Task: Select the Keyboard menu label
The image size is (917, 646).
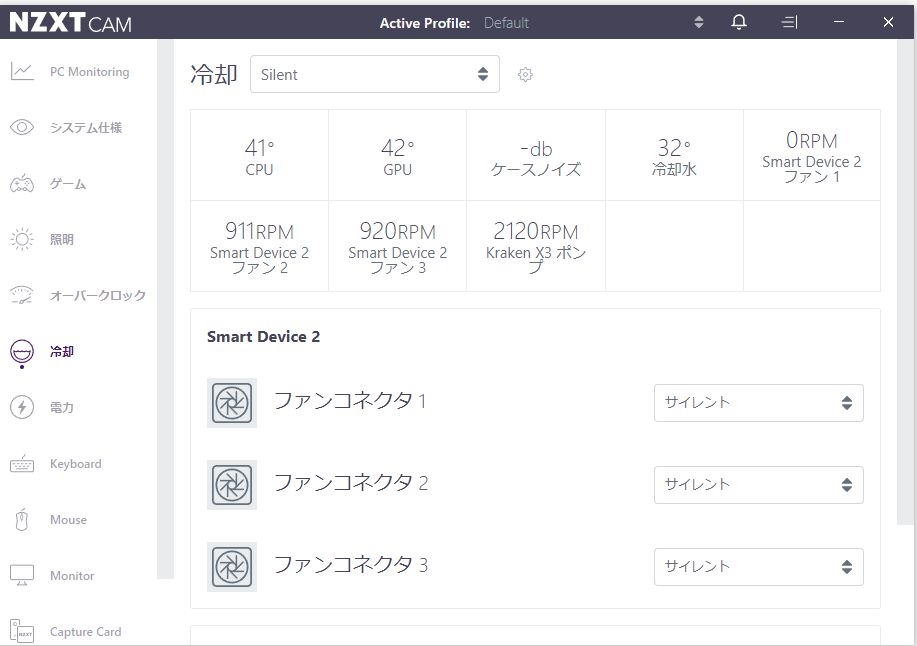Action: pos(75,464)
